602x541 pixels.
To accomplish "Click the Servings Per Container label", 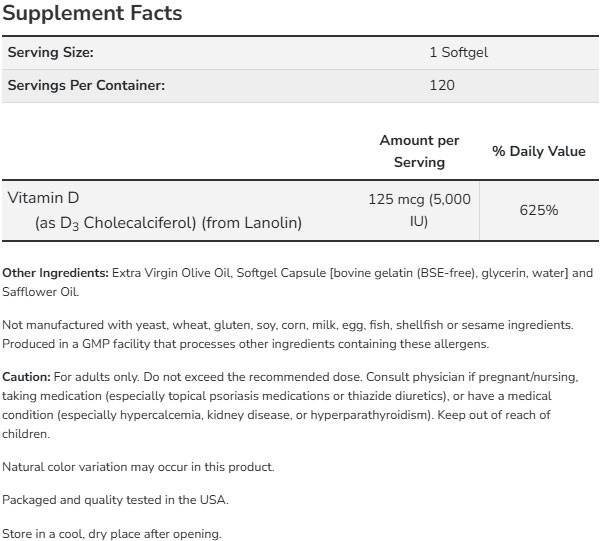I will 86,85.
